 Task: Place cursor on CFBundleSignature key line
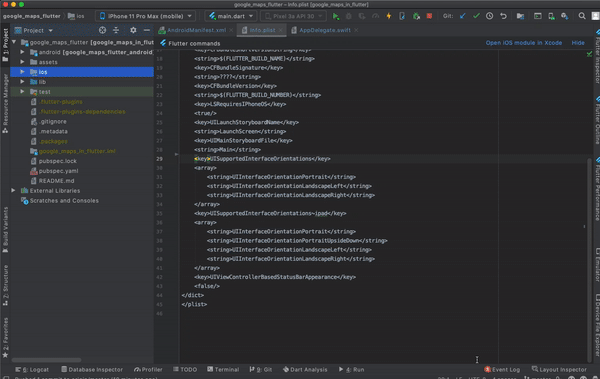coord(238,68)
